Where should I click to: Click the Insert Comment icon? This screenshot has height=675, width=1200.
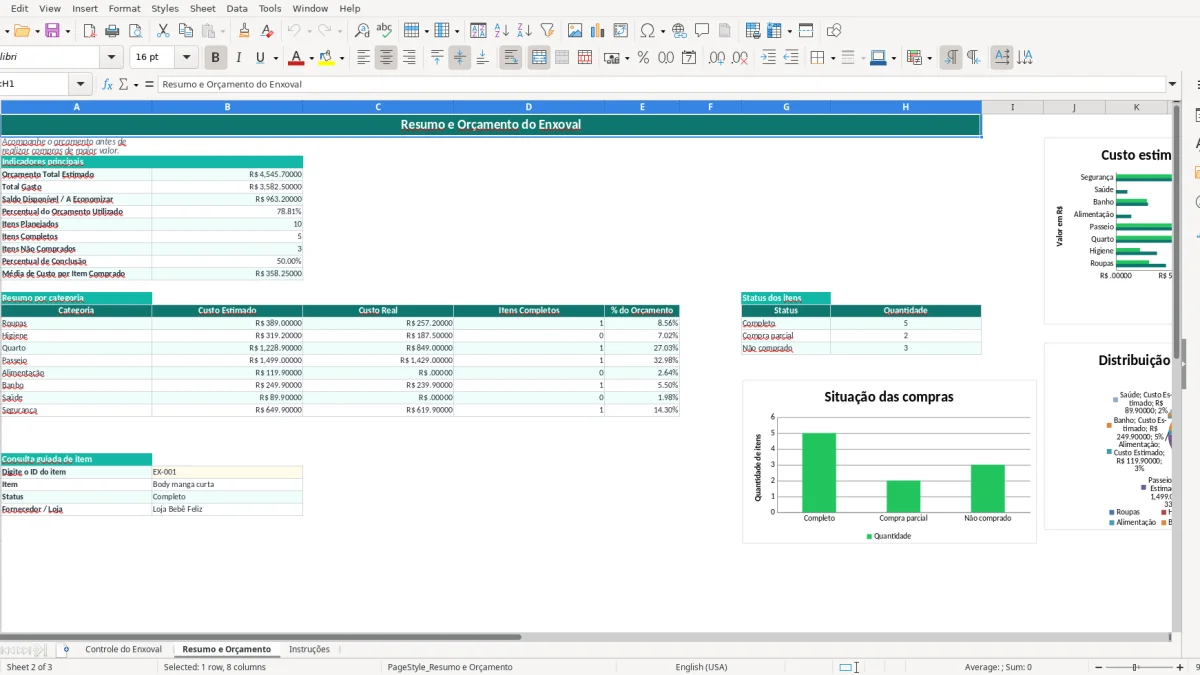click(702, 31)
